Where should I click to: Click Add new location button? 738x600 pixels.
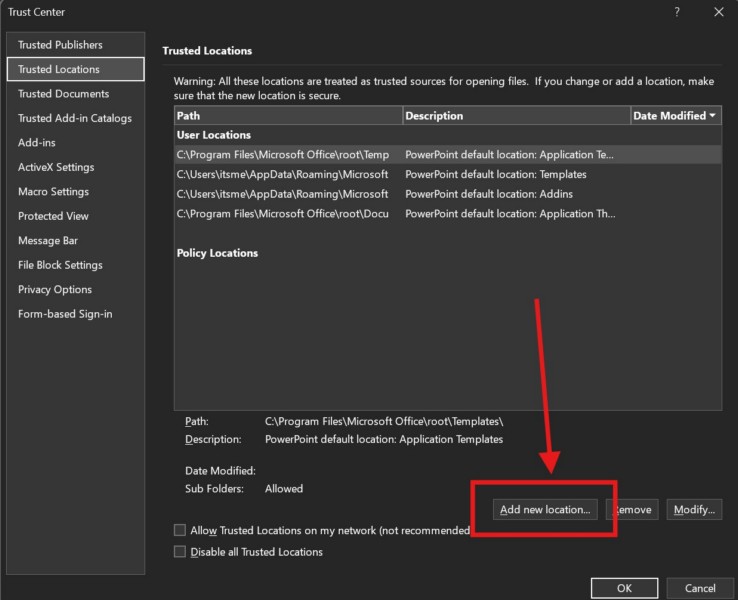click(x=545, y=510)
